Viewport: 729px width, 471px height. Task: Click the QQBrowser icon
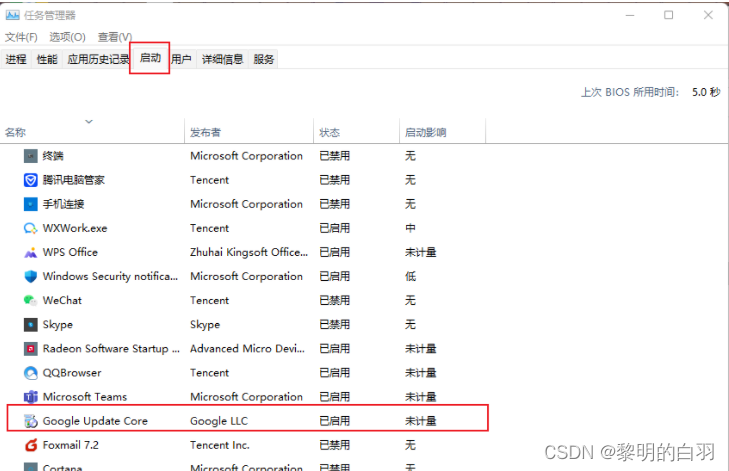click(30, 373)
